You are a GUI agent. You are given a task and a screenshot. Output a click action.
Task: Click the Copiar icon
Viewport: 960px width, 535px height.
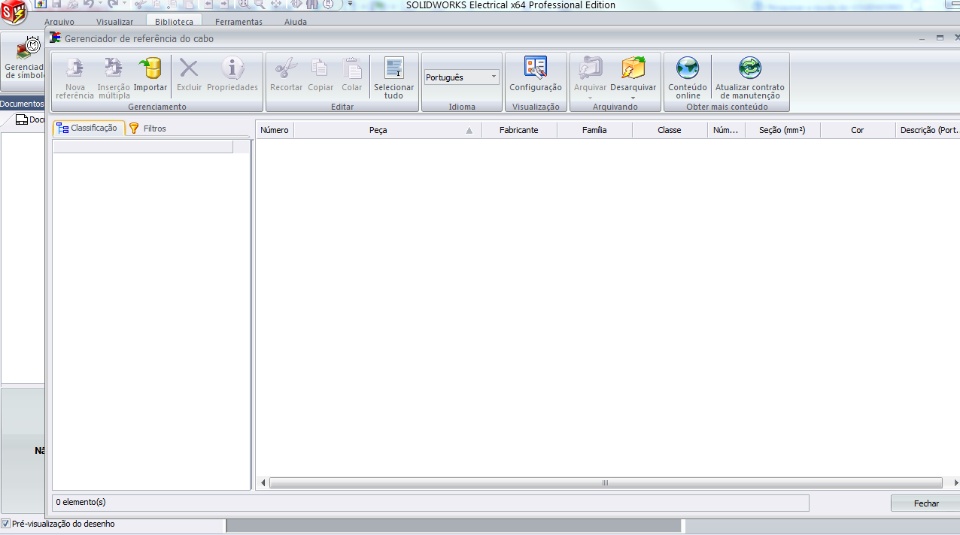tap(320, 68)
